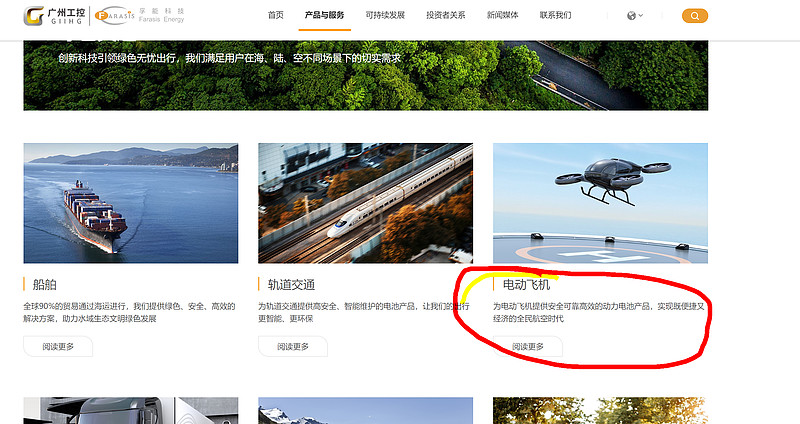
Task: Open the 联系我们 menu
Action: [x=556, y=15]
